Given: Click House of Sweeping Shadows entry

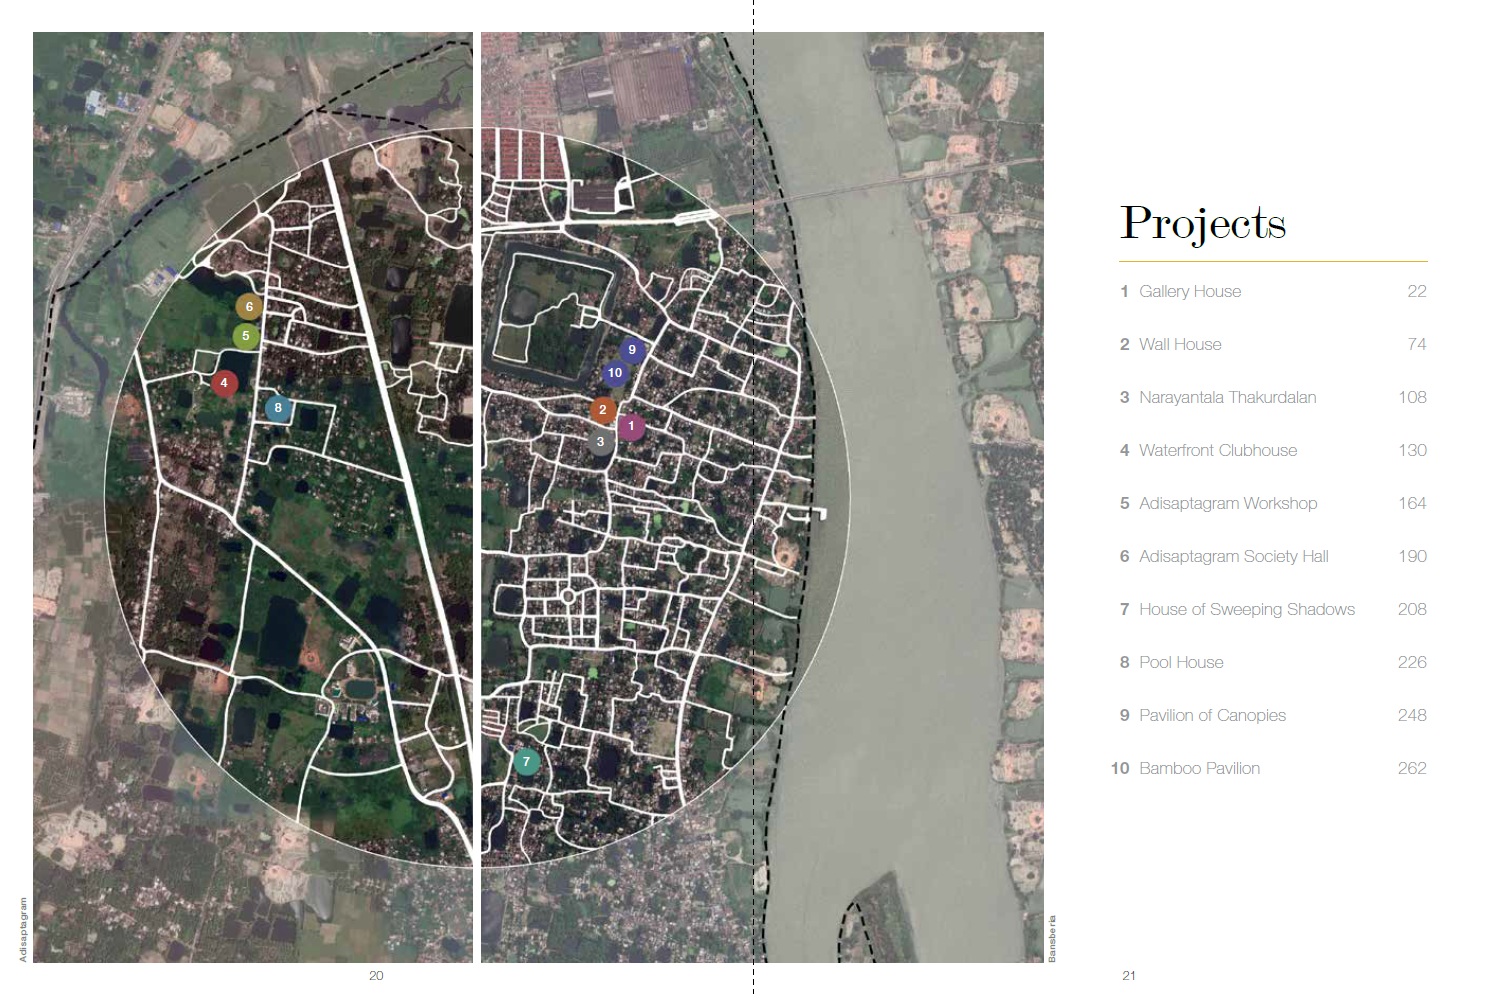Looking at the screenshot, I should tap(1246, 609).
